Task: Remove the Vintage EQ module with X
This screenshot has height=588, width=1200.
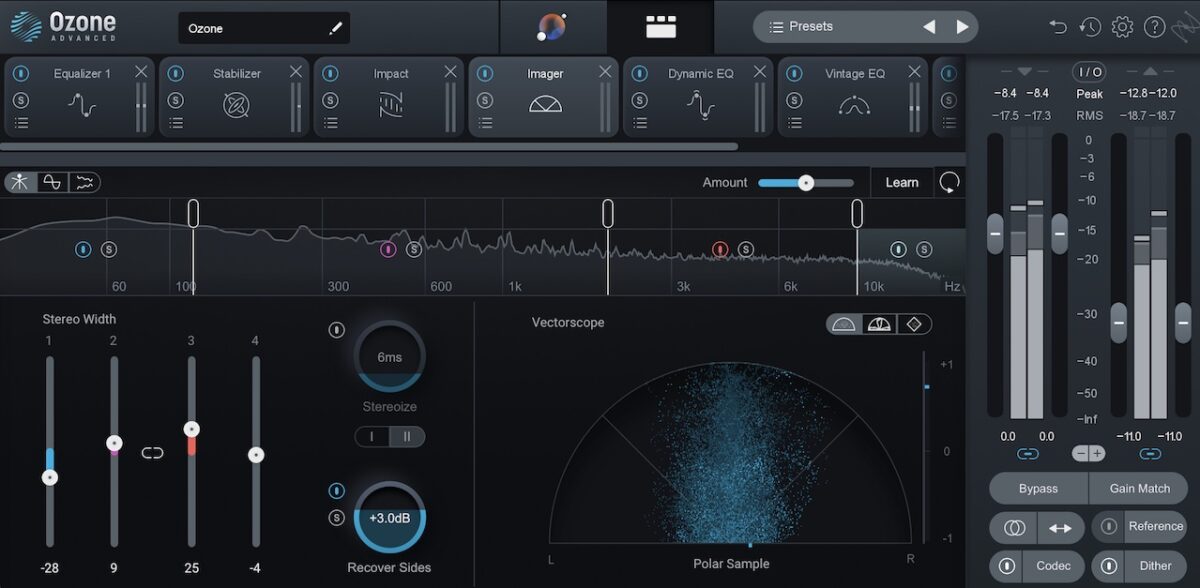Action: coord(915,72)
